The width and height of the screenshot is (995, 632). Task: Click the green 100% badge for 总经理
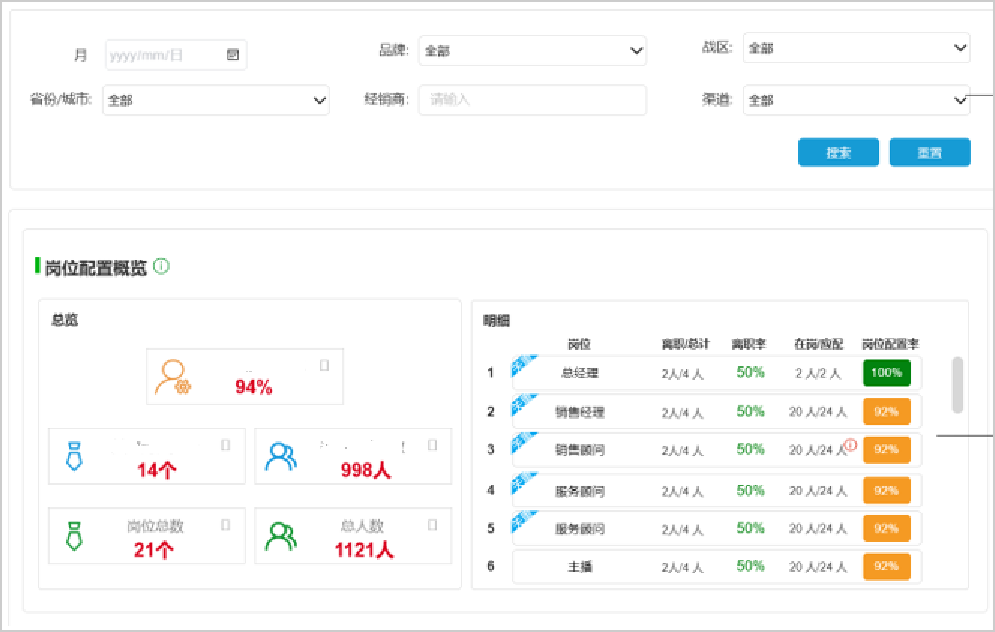[x=886, y=373]
